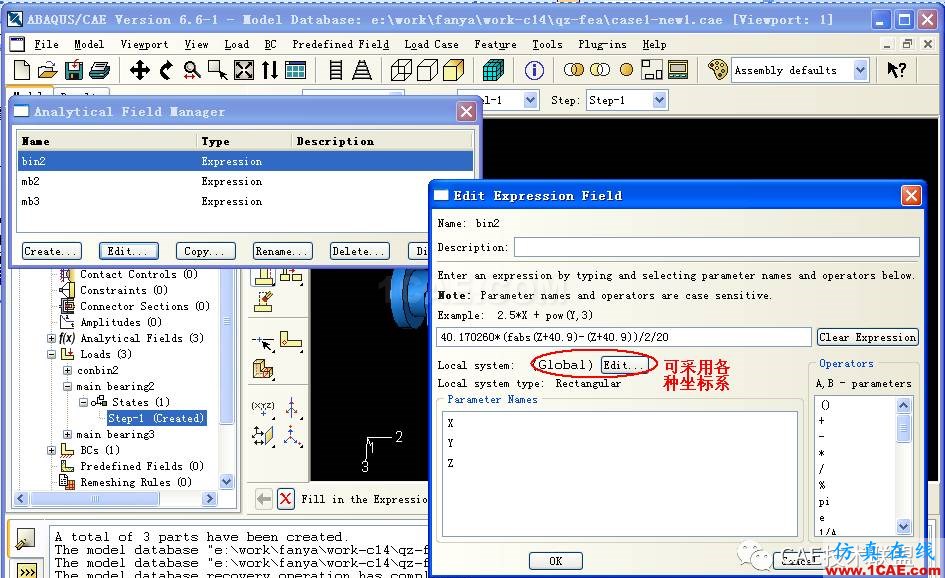Click the Copy... button
This screenshot has height=578, width=945.
[x=206, y=251]
